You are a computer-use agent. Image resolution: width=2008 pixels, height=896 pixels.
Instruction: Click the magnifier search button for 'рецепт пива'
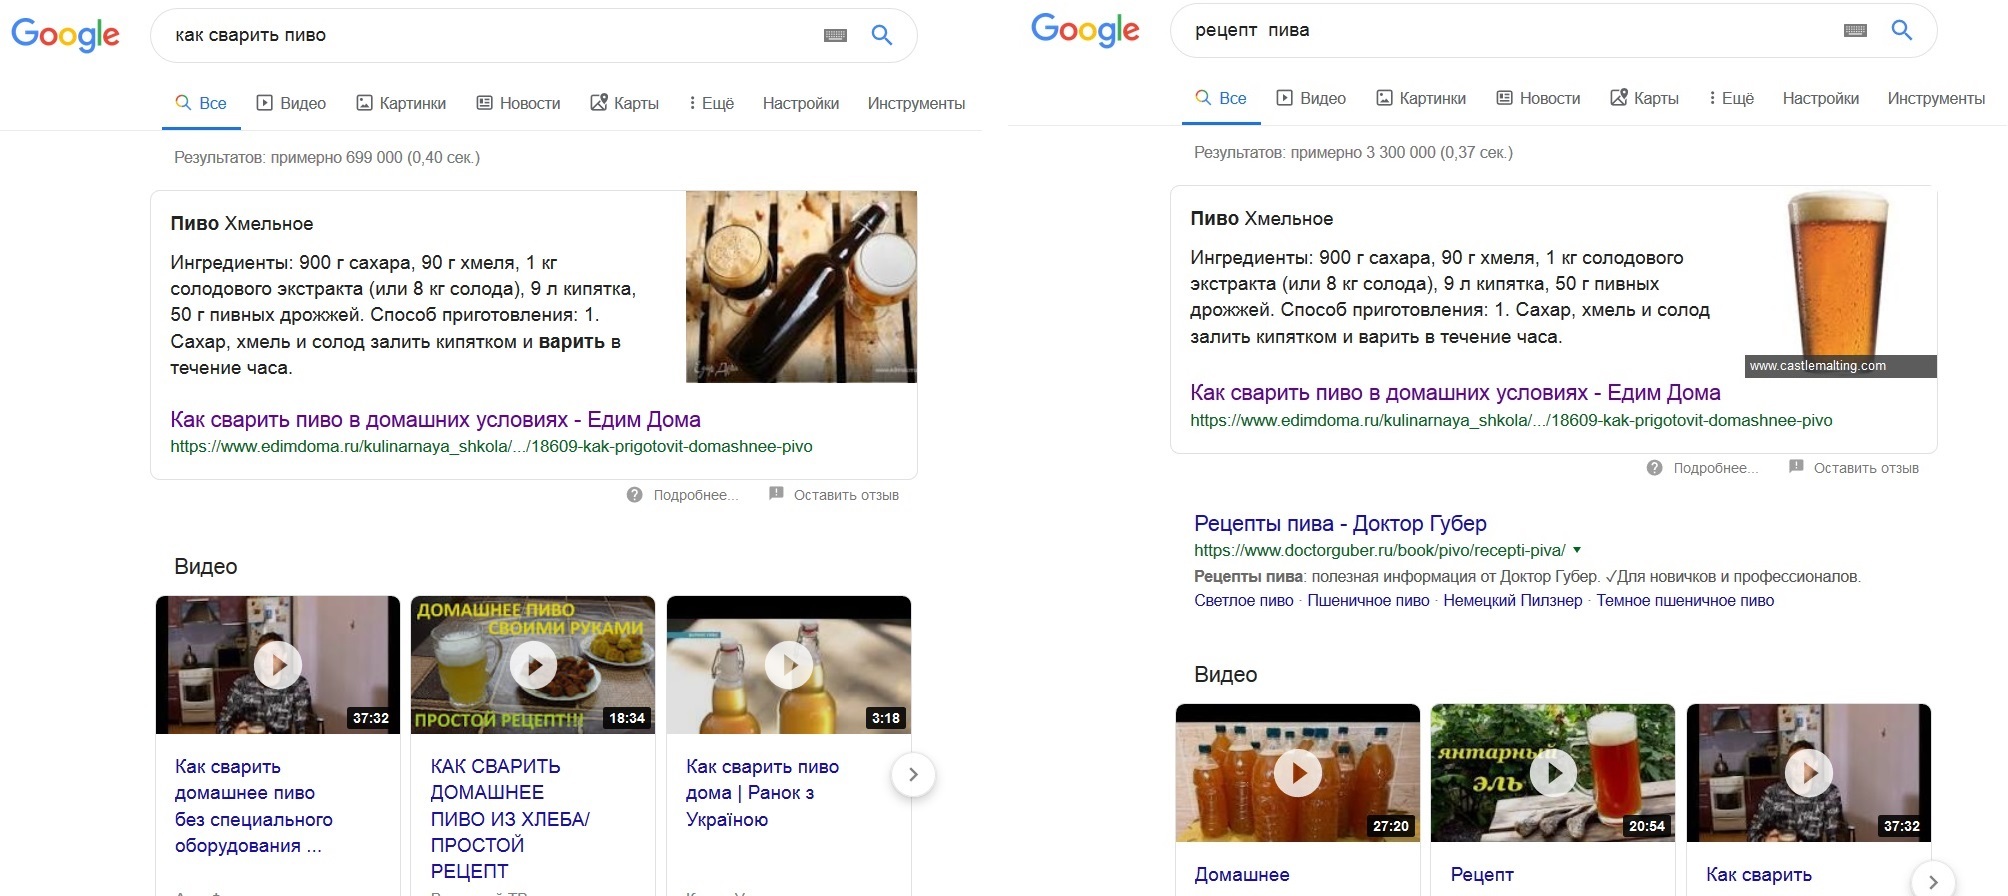coord(1901,30)
